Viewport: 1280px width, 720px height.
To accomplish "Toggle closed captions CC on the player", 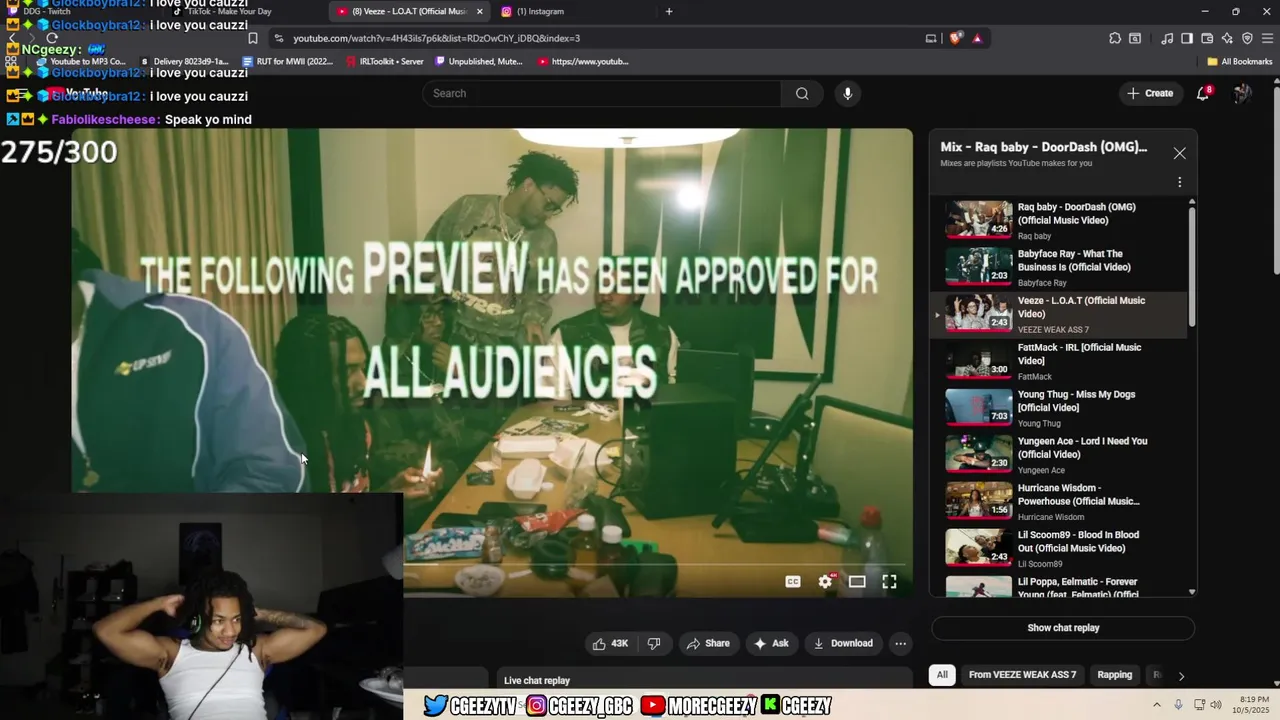I will pos(793,582).
